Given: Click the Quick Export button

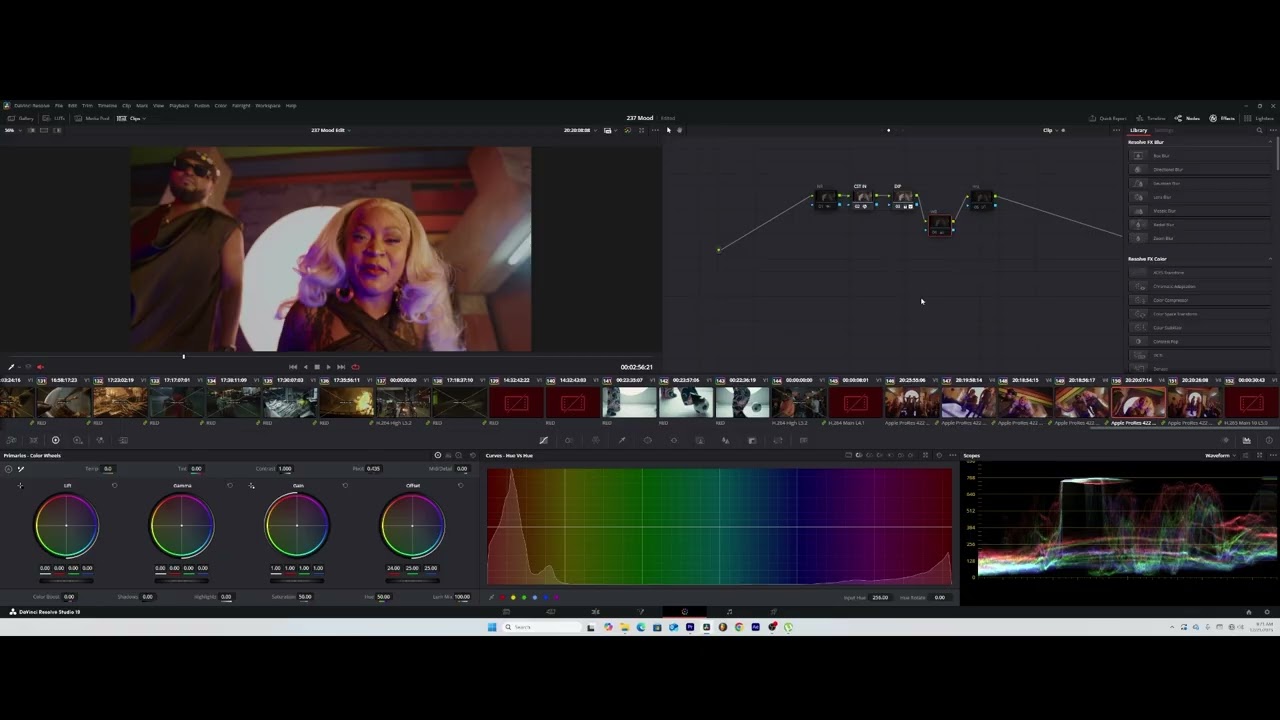Looking at the screenshot, I should click(x=1108, y=118).
